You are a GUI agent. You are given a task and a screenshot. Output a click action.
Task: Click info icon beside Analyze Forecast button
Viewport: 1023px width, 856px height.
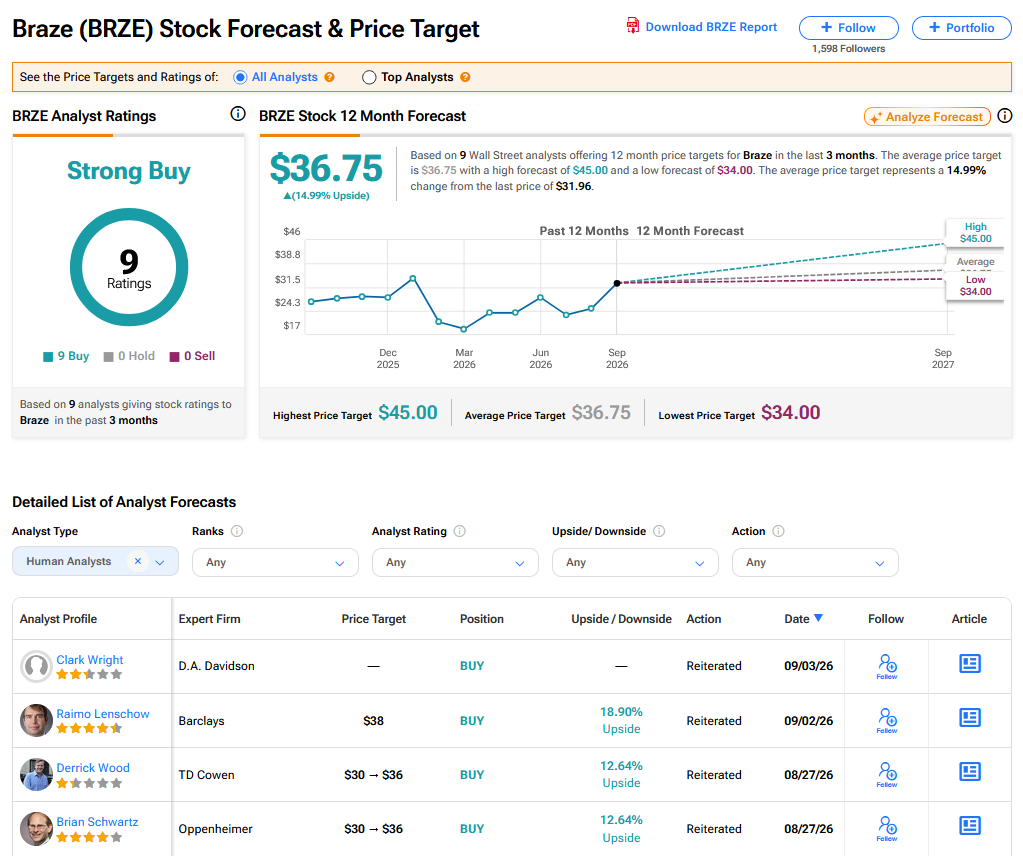(x=1005, y=115)
